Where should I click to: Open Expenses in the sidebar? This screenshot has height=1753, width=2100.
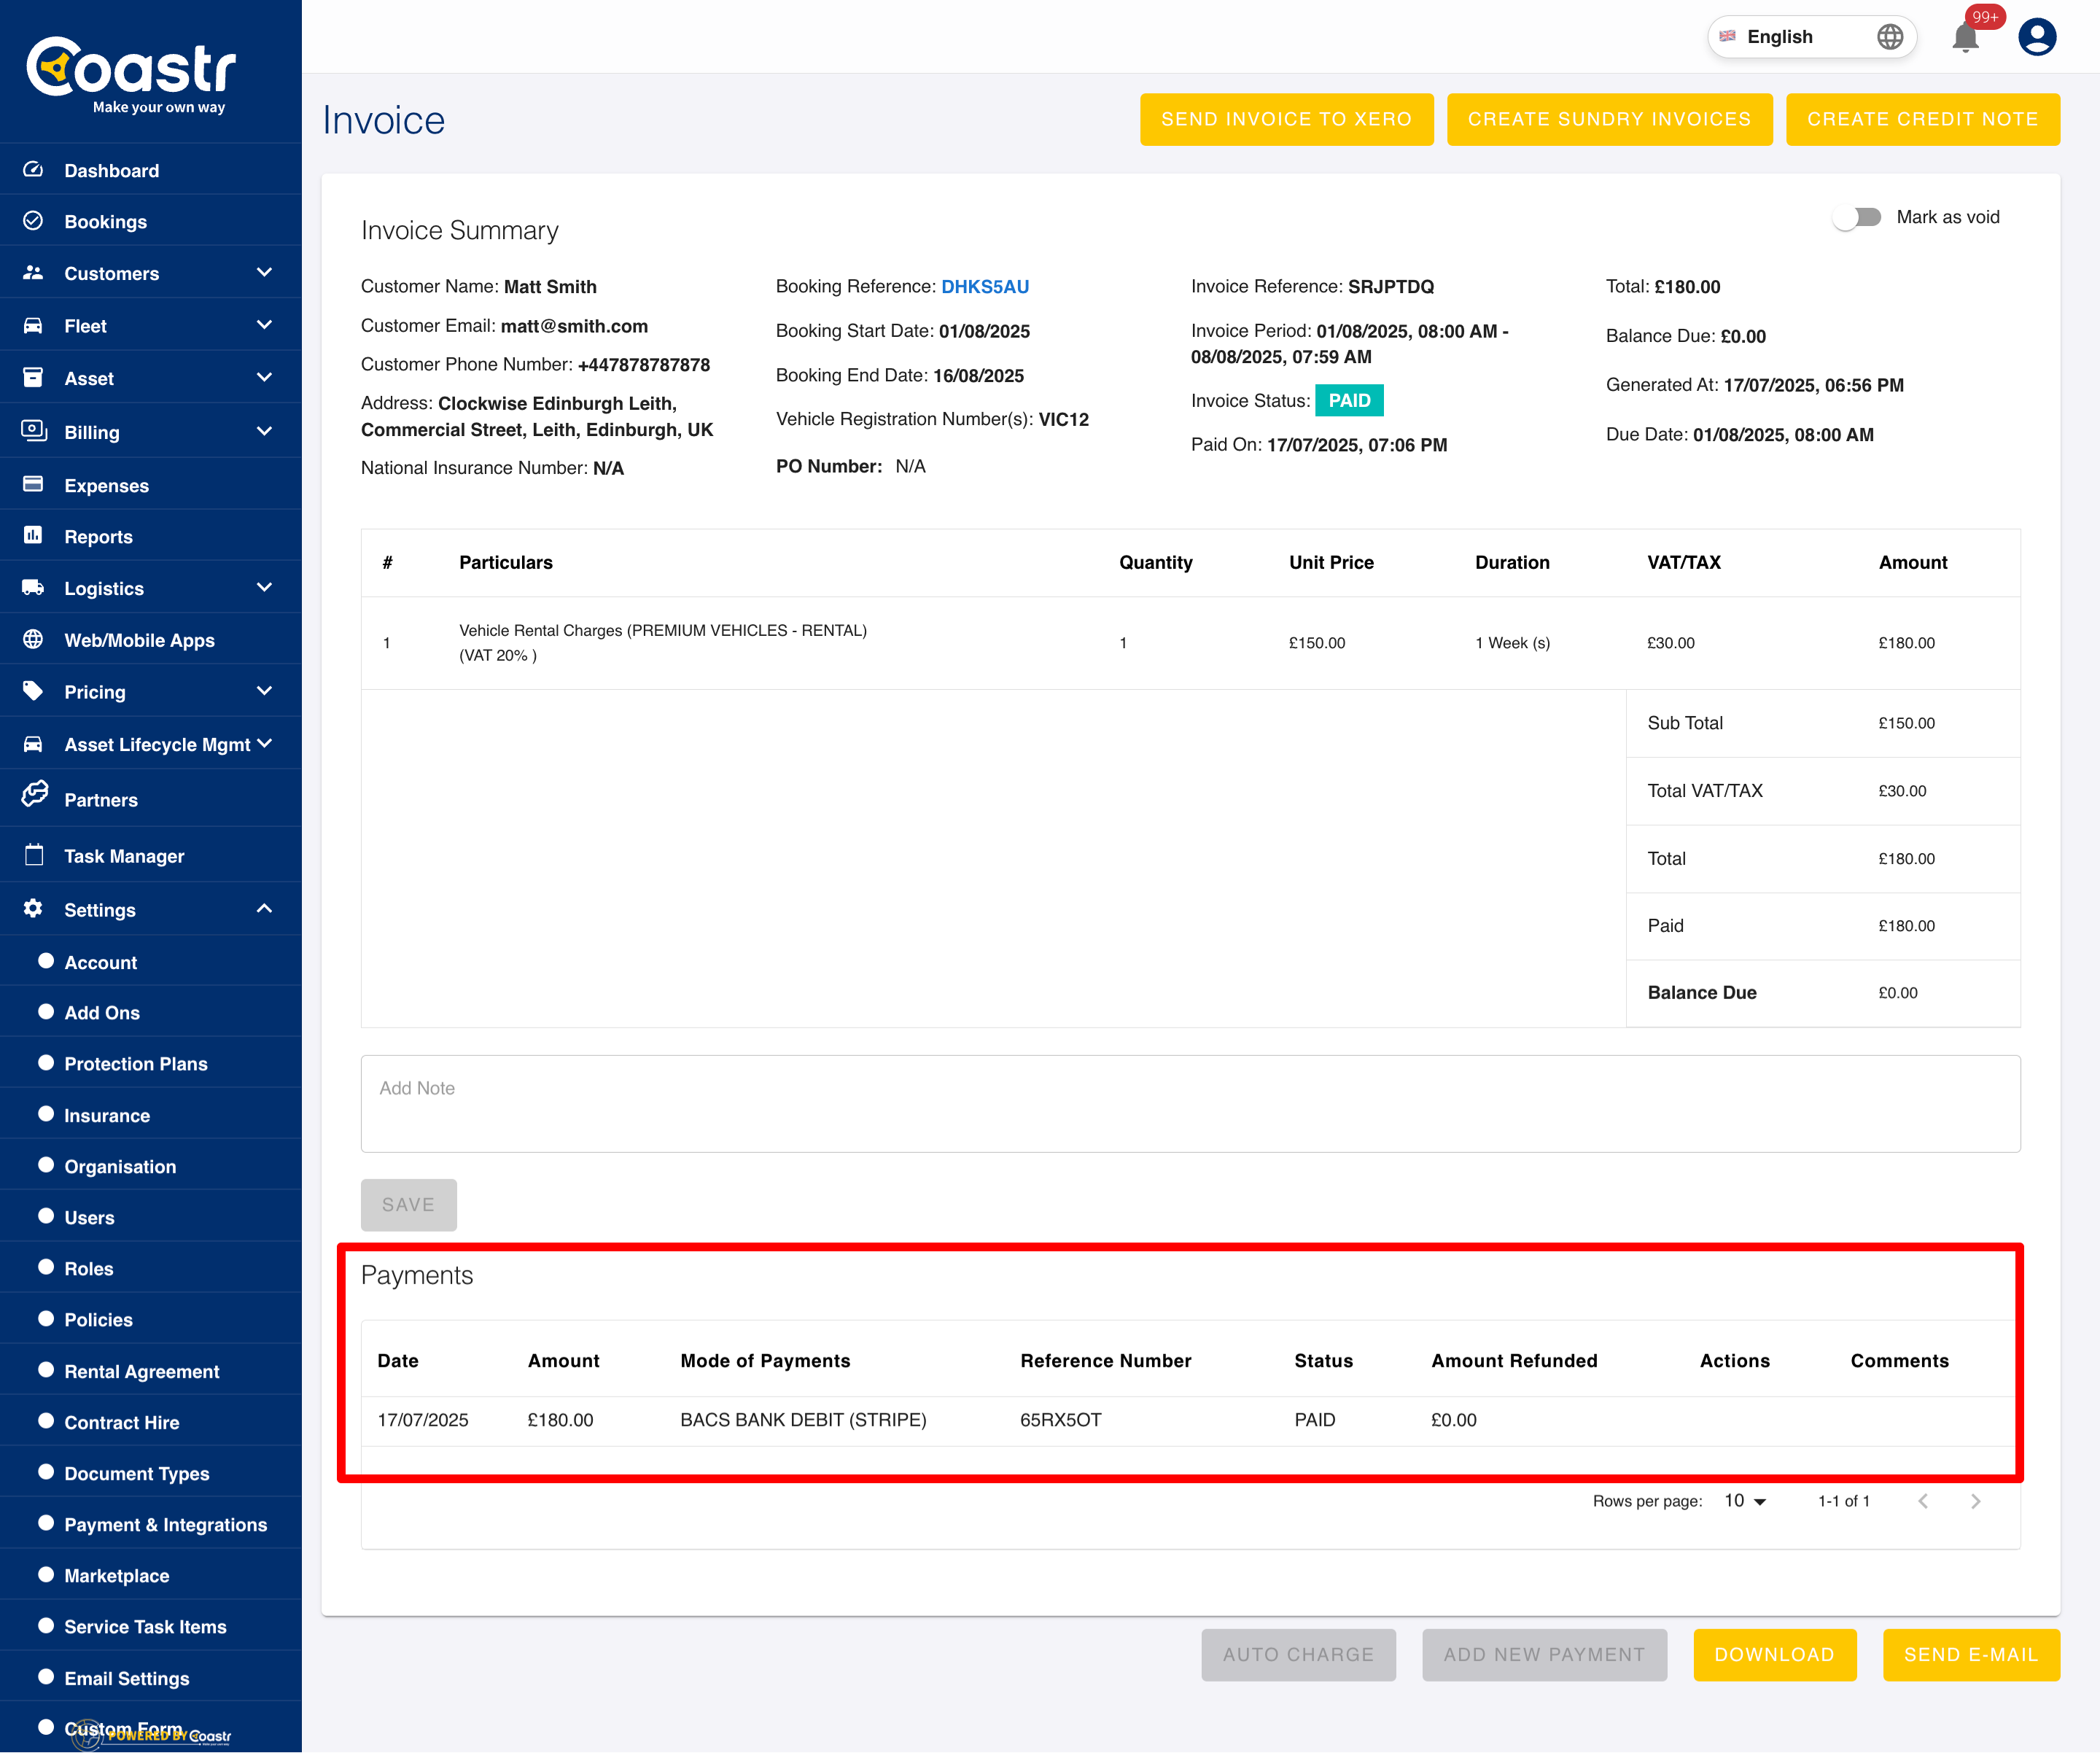[x=106, y=485]
